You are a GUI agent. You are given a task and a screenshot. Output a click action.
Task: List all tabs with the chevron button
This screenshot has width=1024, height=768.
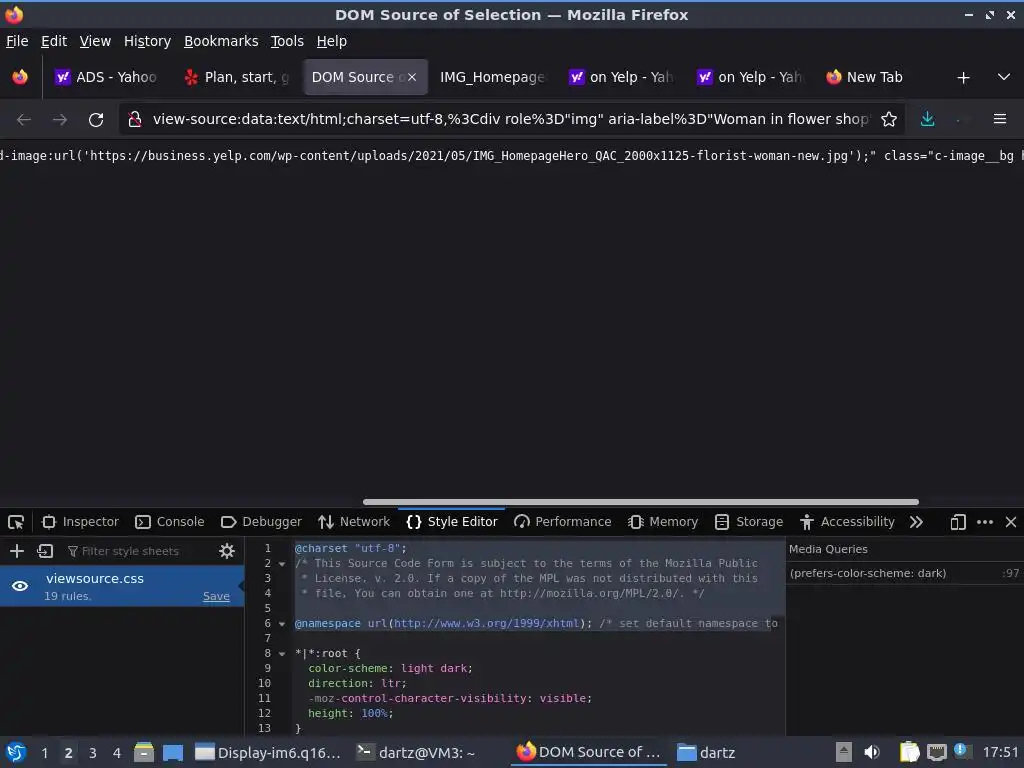coord(1004,77)
